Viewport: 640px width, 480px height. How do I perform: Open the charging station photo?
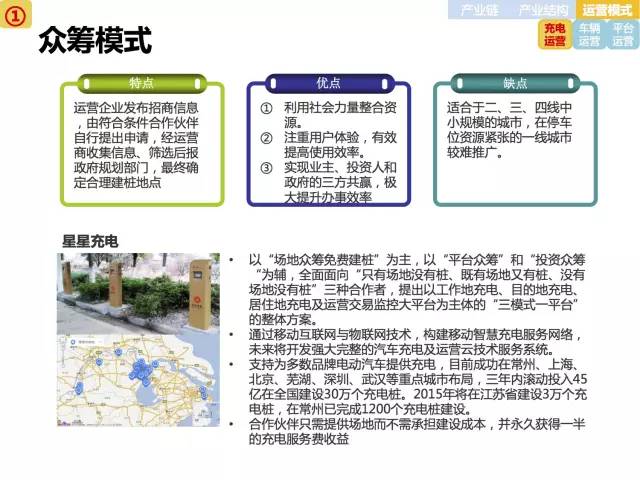coord(138,290)
